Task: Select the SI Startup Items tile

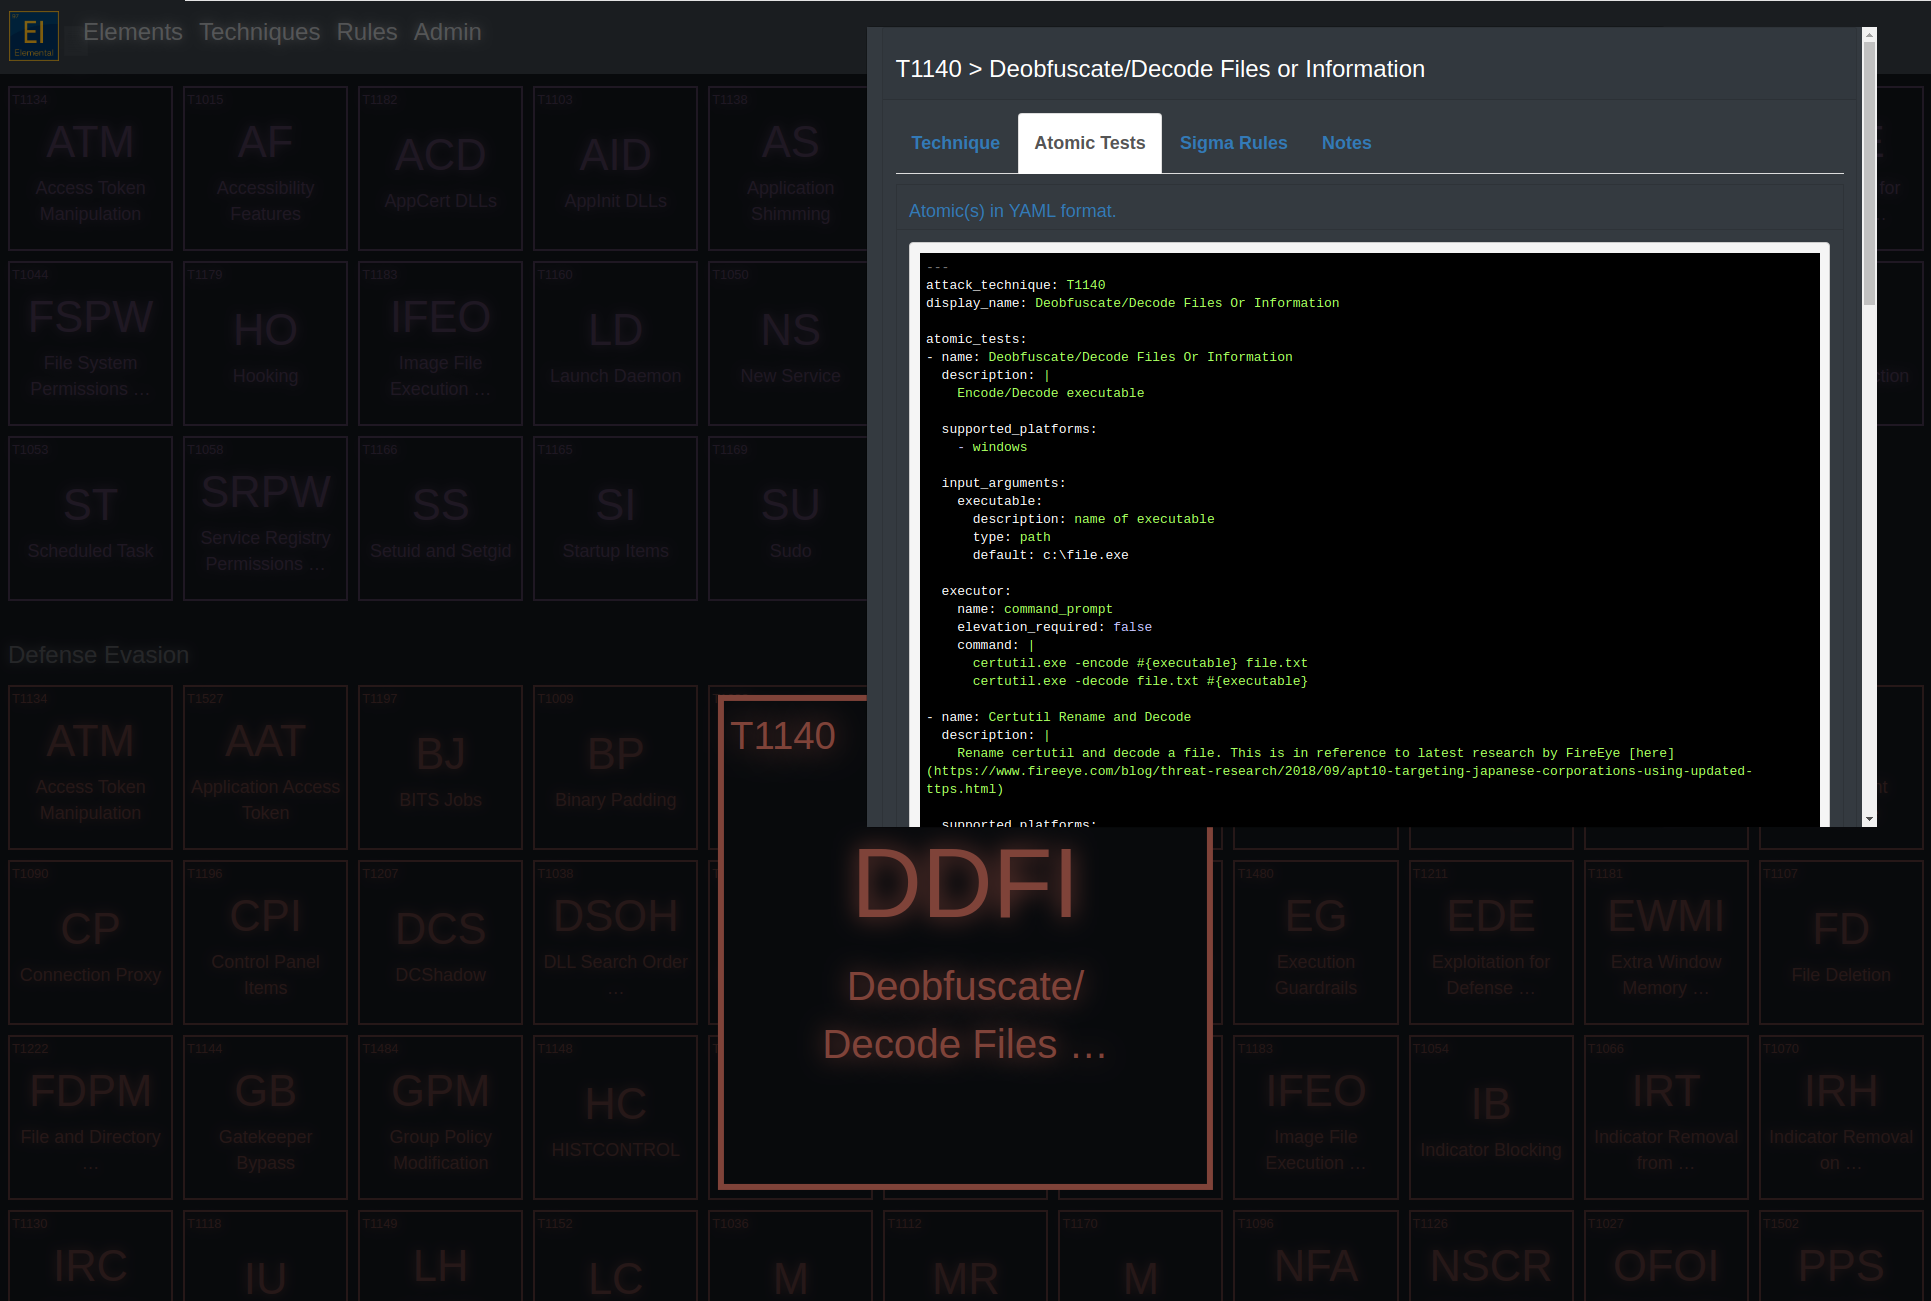Action: [x=616, y=518]
